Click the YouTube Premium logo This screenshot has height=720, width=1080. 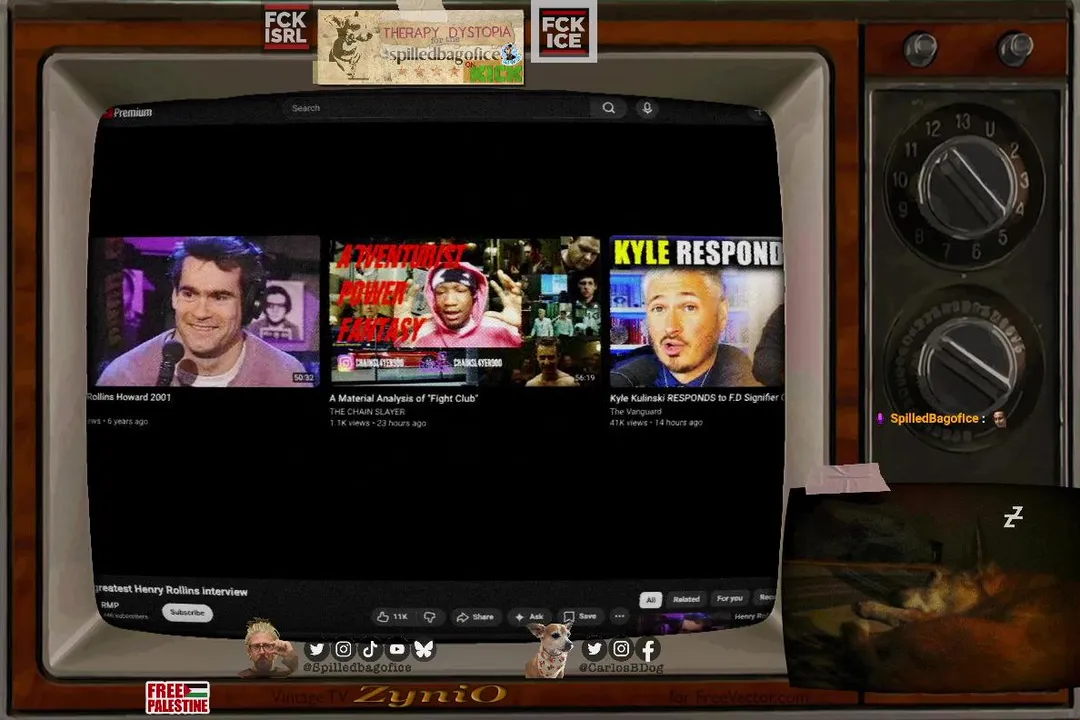click(128, 112)
